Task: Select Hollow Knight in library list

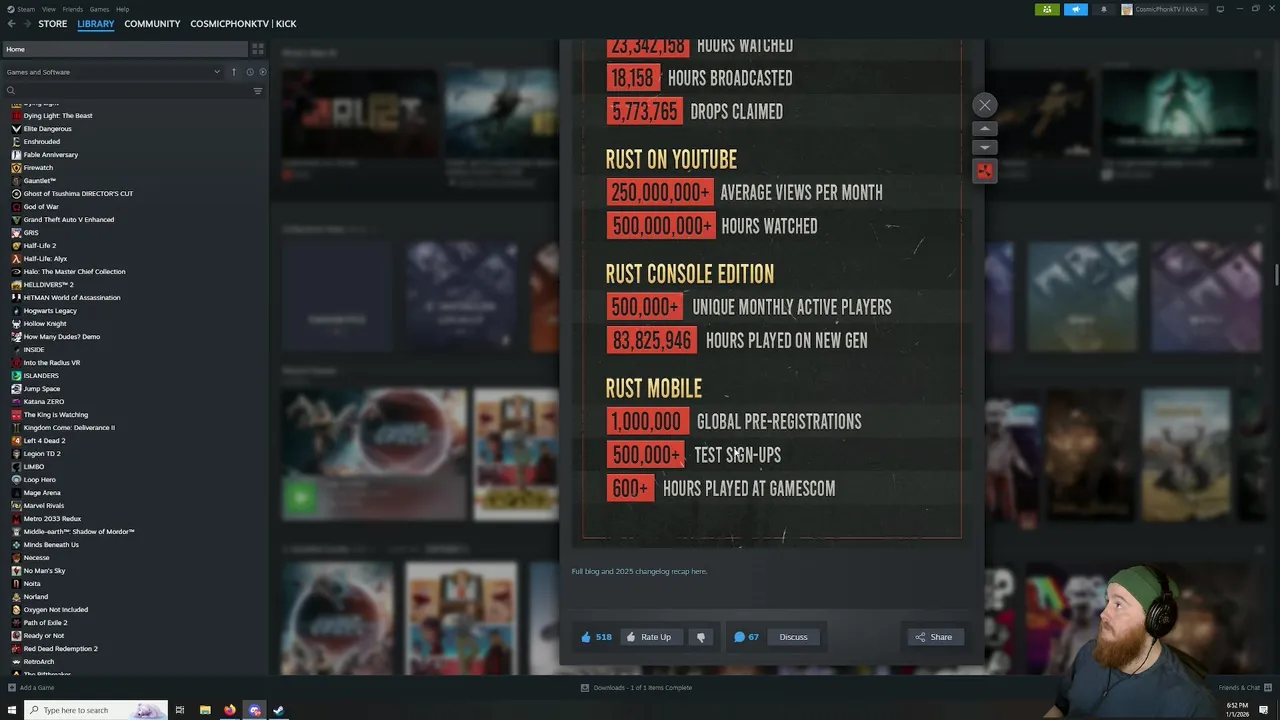Action: (x=45, y=324)
